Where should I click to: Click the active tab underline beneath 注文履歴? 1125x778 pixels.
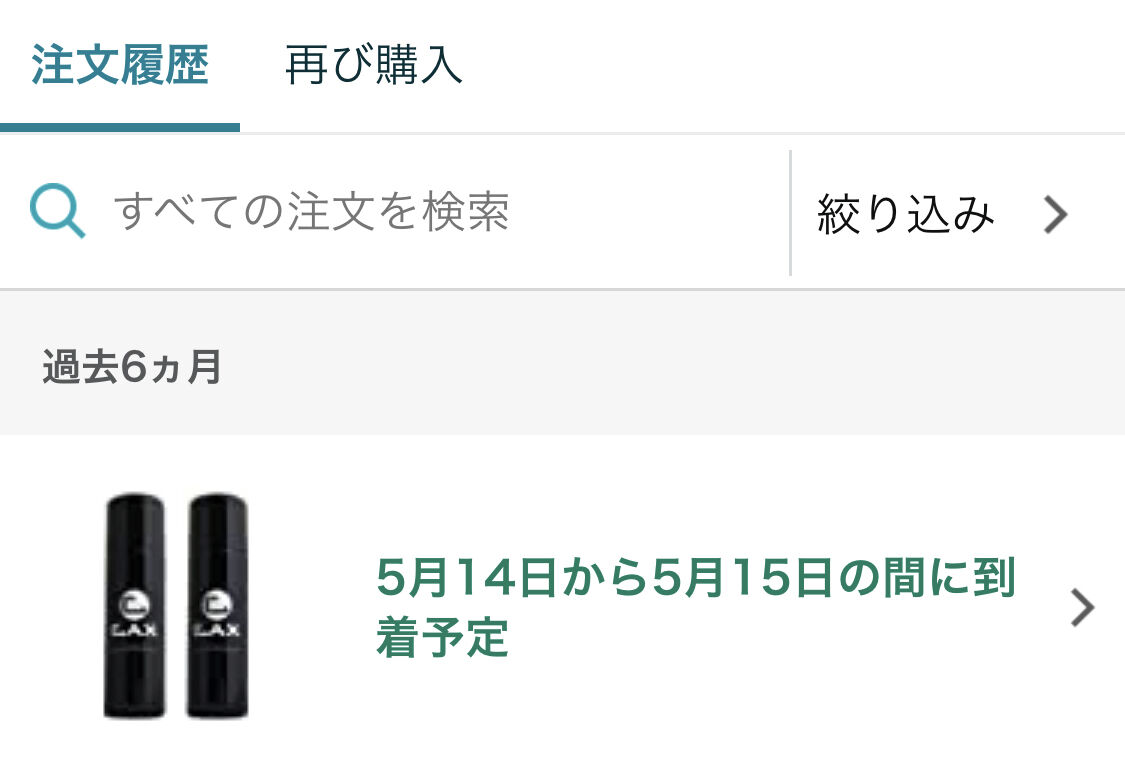(120, 128)
